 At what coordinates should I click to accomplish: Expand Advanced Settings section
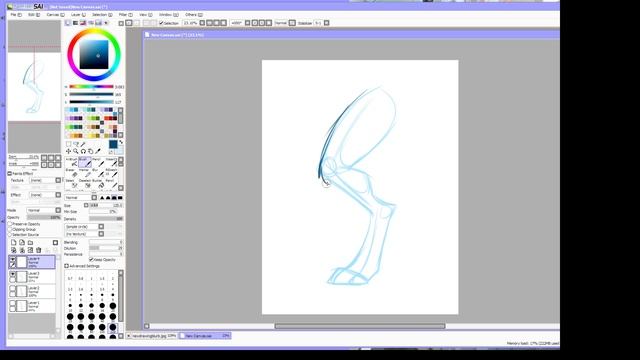[x=67, y=266]
